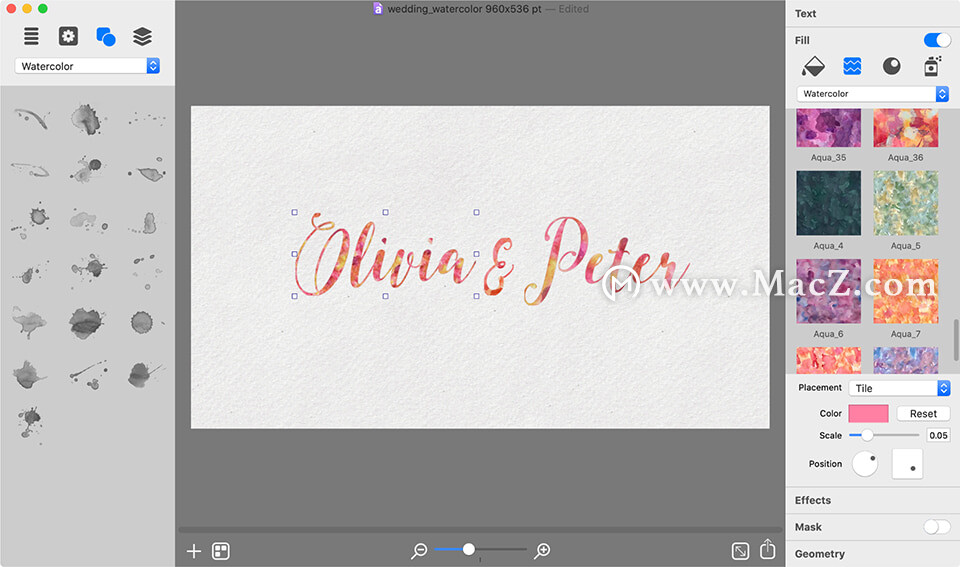Open the grid templates icon below canvas
The height and width of the screenshot is (567, 960).
click(220, 551)
